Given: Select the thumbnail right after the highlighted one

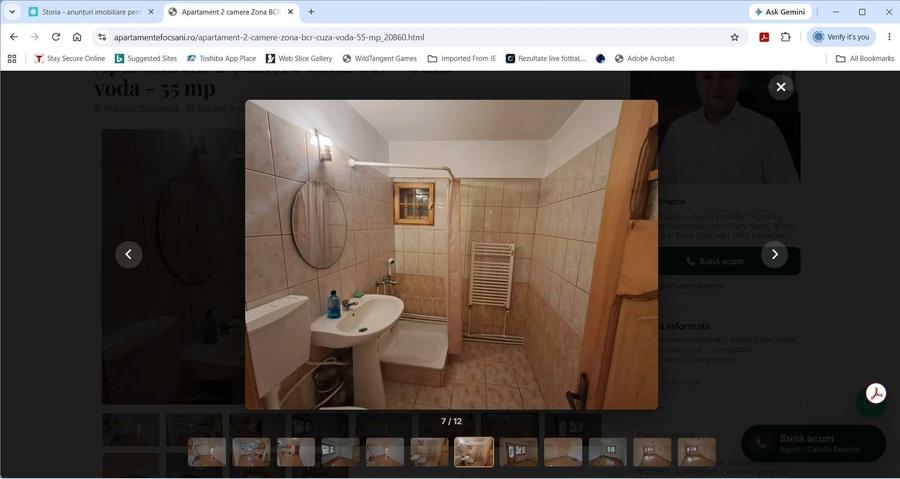Looking at the screenshot, I should [x=518, y=452].
